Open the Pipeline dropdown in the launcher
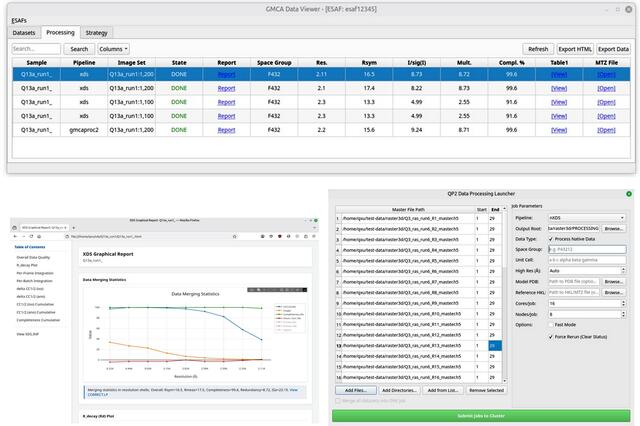The image size is (640, 426). (587, 218)
